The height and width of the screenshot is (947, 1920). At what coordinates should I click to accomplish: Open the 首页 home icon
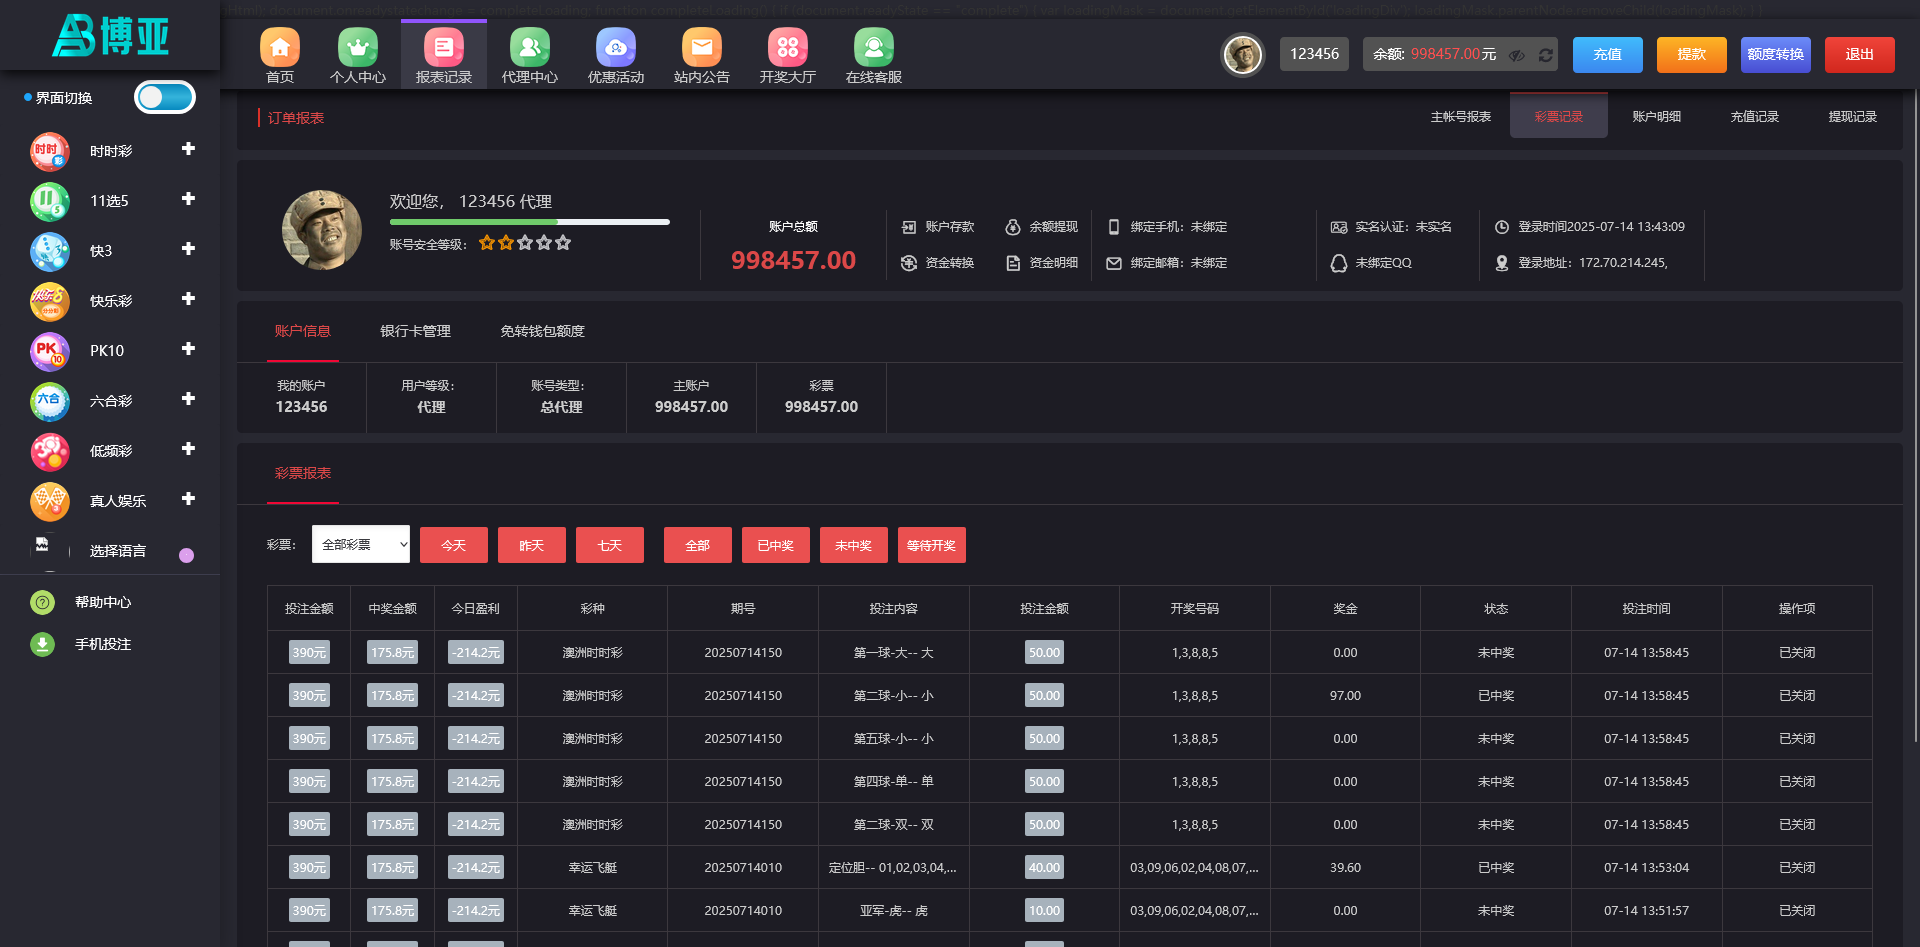pos(280,47)
